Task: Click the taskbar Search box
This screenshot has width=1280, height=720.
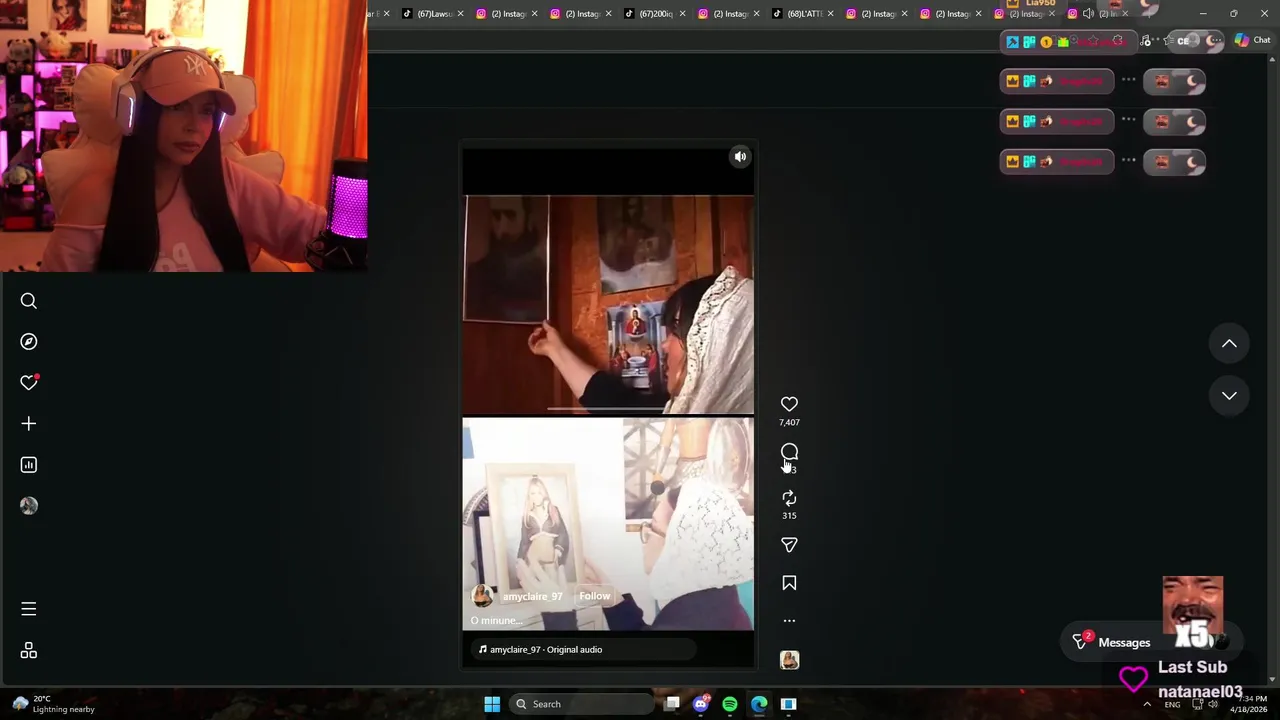Action: click(583, 704)
